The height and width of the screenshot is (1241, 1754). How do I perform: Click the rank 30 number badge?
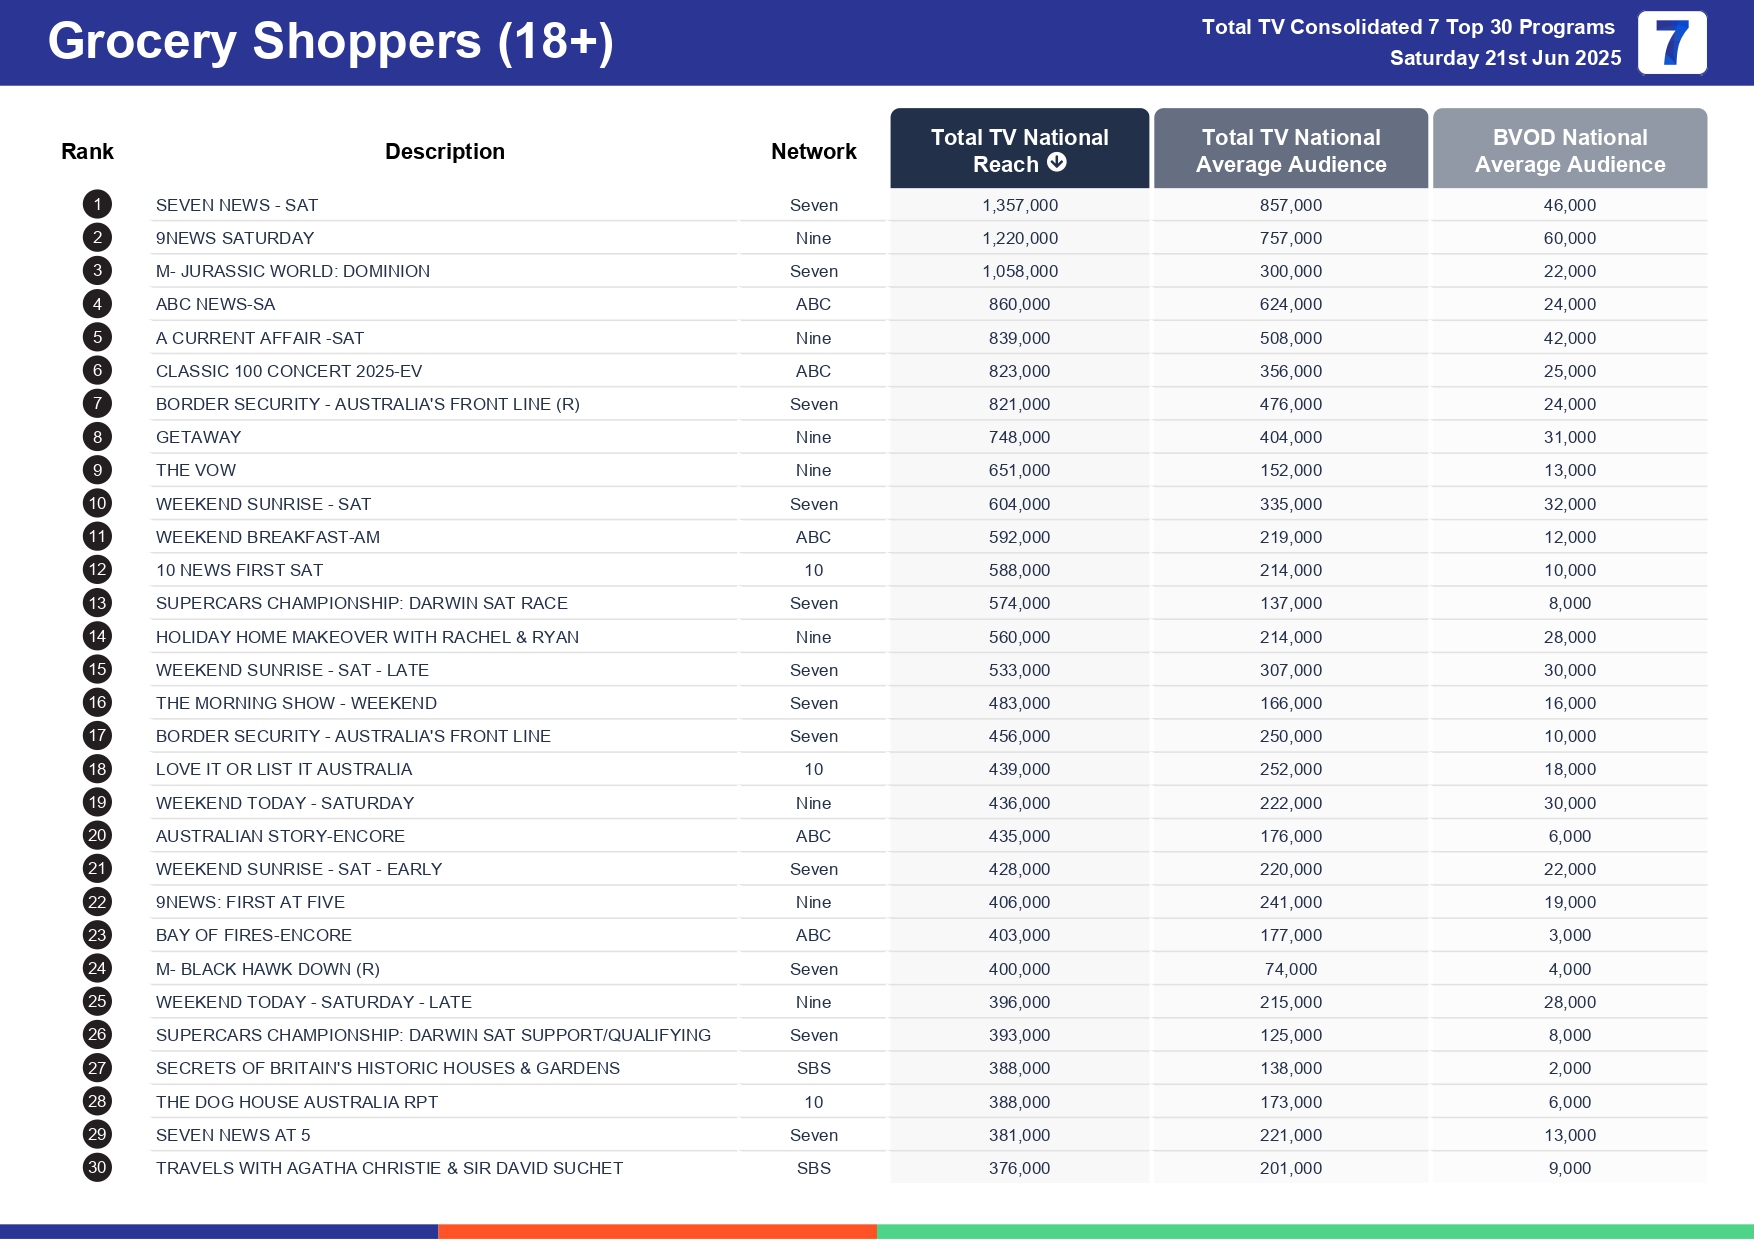click(x=97, y=1168)
